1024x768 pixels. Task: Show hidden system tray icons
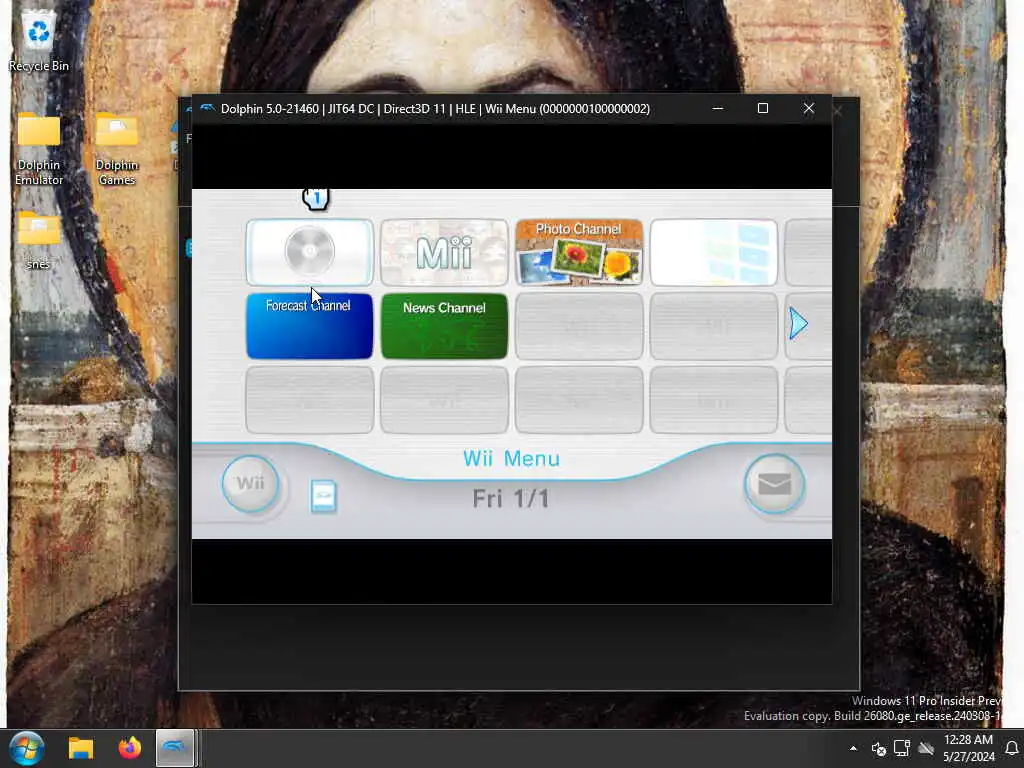[853, 748]
